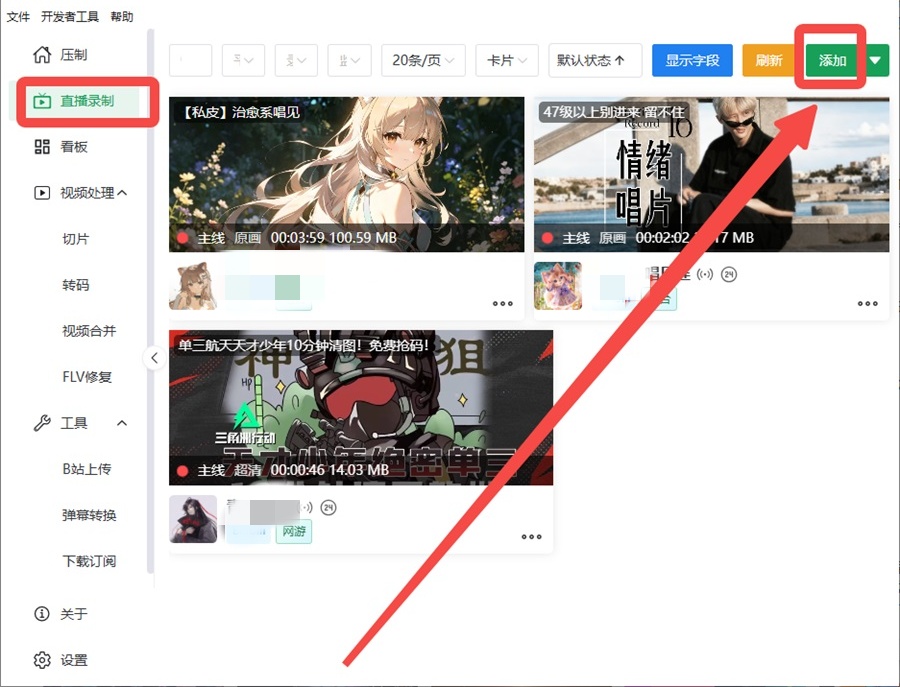
Task: Collapse the 工具 section chevron
Action: 122,423
